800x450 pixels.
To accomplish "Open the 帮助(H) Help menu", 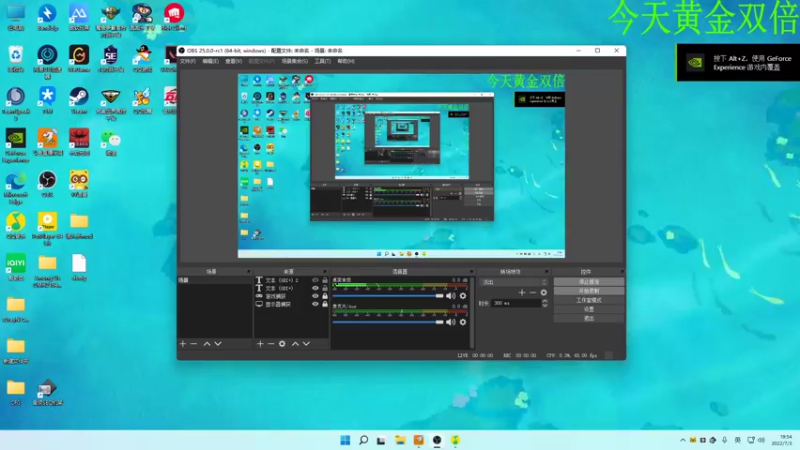I will tap(345, 61).
